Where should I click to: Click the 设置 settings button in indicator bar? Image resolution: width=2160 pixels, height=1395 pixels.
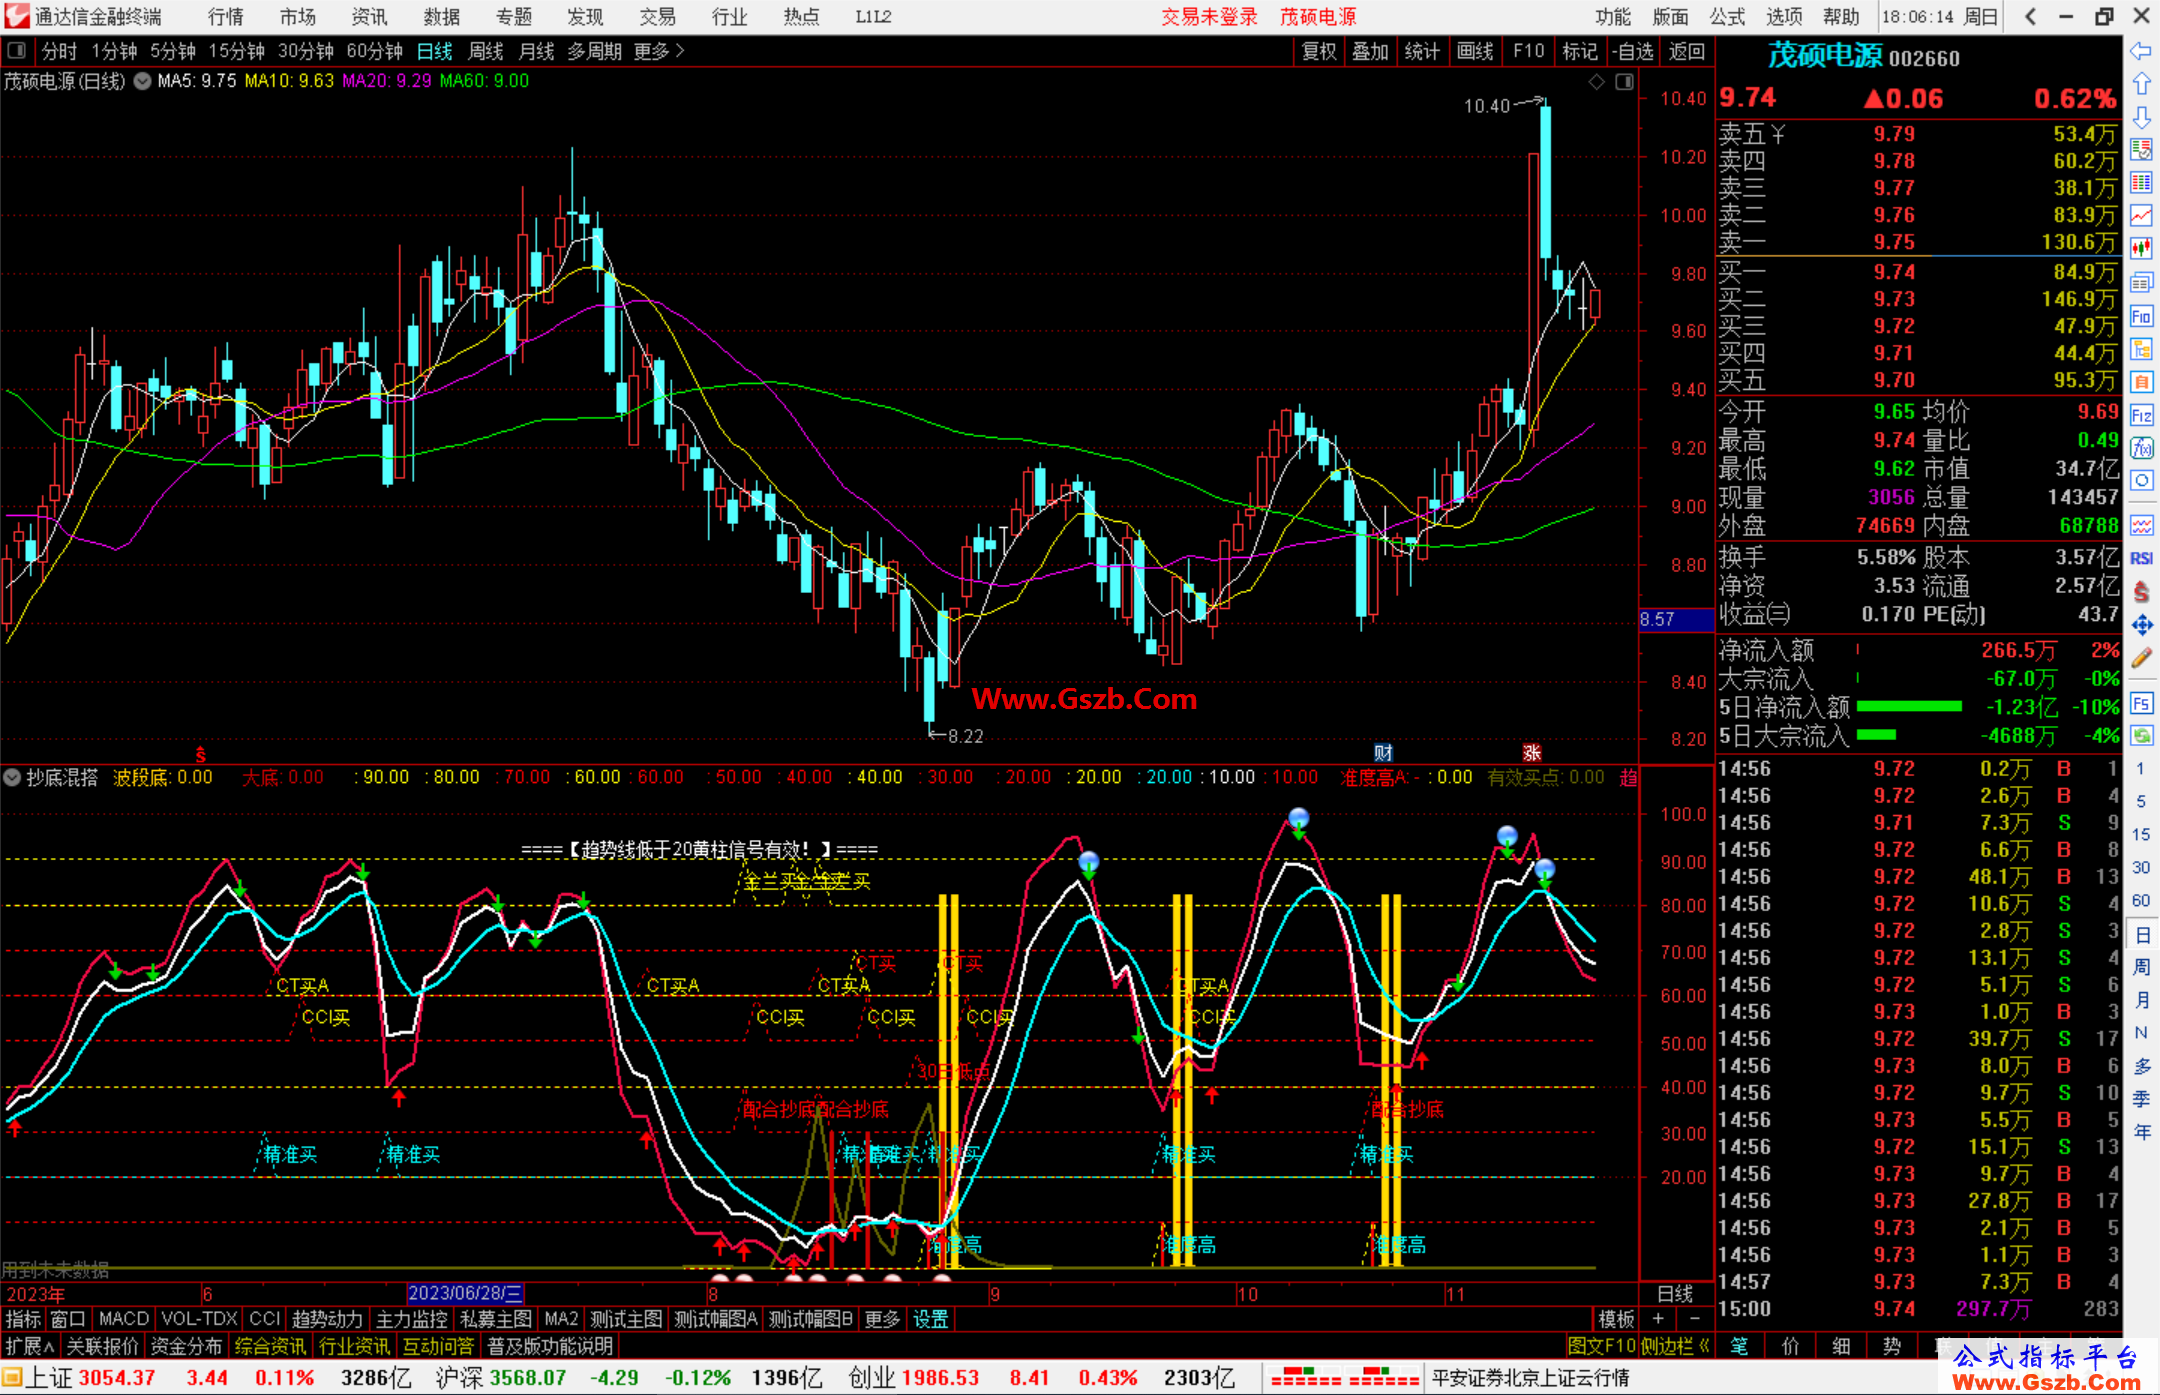930,1319
